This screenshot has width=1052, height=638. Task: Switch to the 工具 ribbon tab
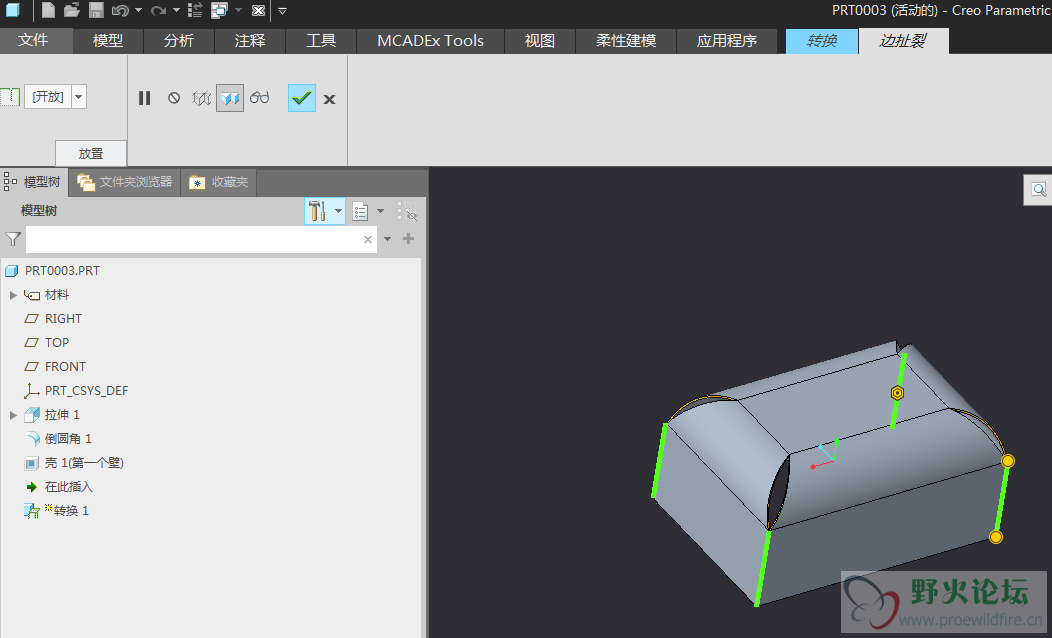click(x=321, y=41)
